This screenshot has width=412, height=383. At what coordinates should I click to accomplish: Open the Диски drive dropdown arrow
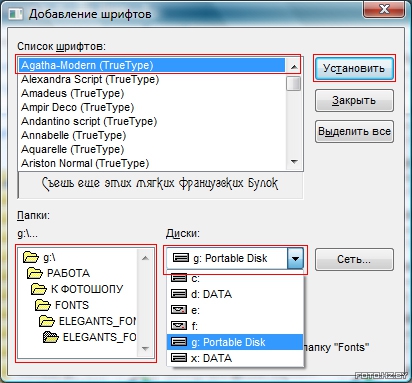coord(295,258)
